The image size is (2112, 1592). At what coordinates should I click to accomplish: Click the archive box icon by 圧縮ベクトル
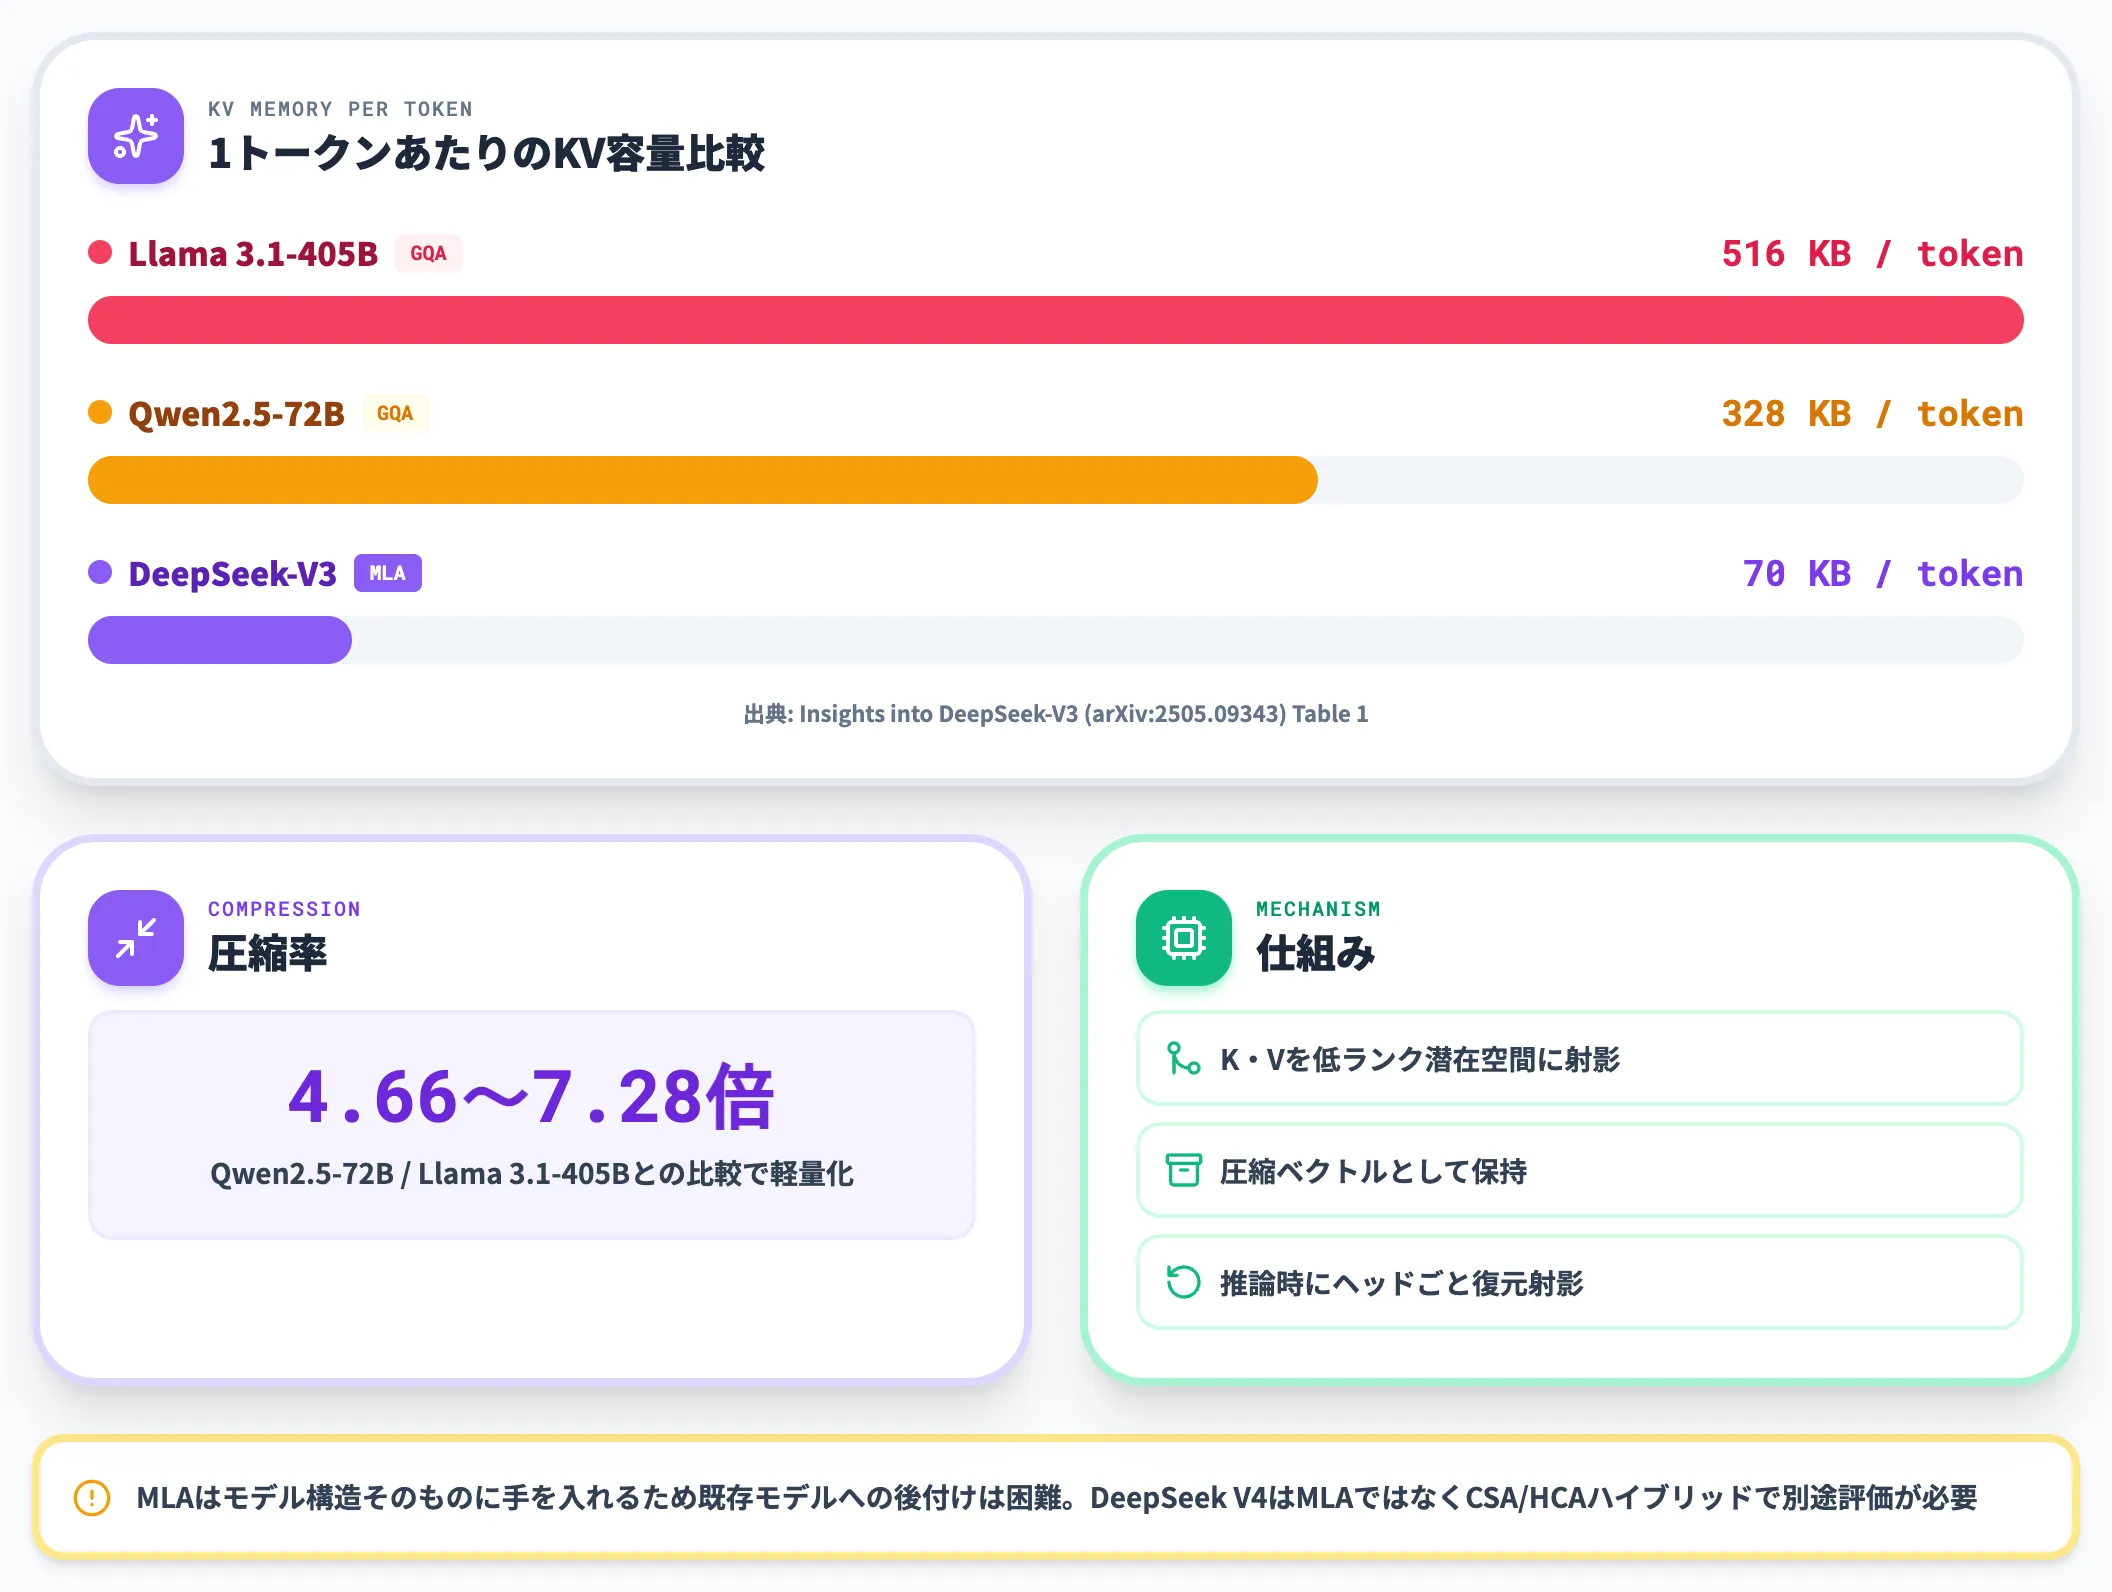pyautogui.click(x=1184, y=1170)
